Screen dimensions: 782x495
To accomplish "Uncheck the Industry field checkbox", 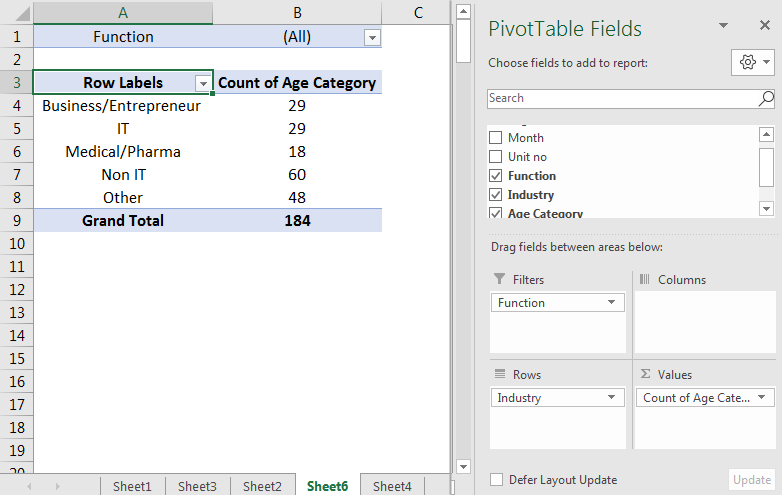I will (495, 195).
